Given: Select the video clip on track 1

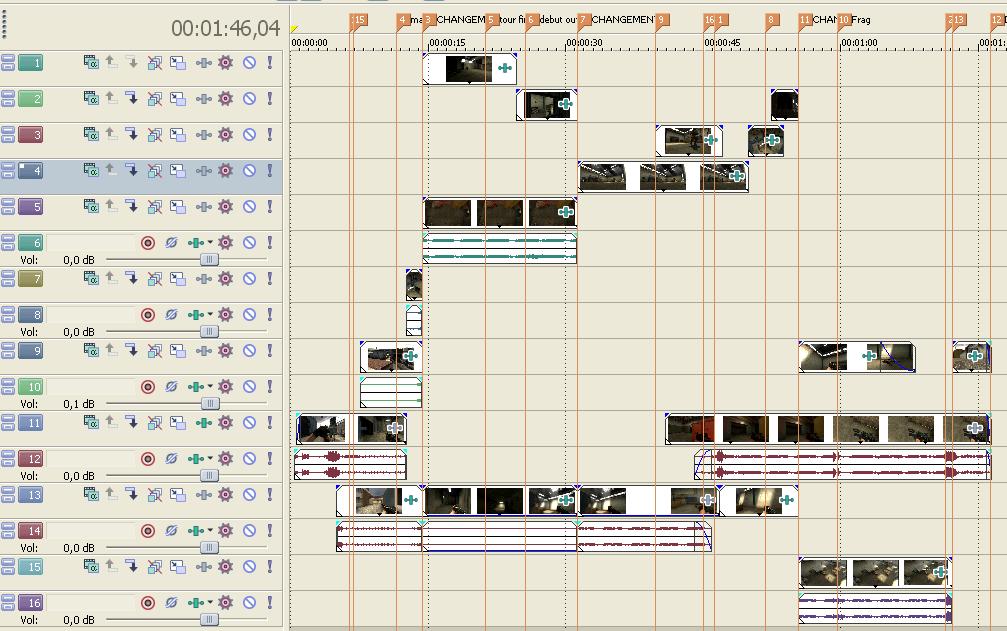Looking at the screenshot, I should click(x=469, y=69).
